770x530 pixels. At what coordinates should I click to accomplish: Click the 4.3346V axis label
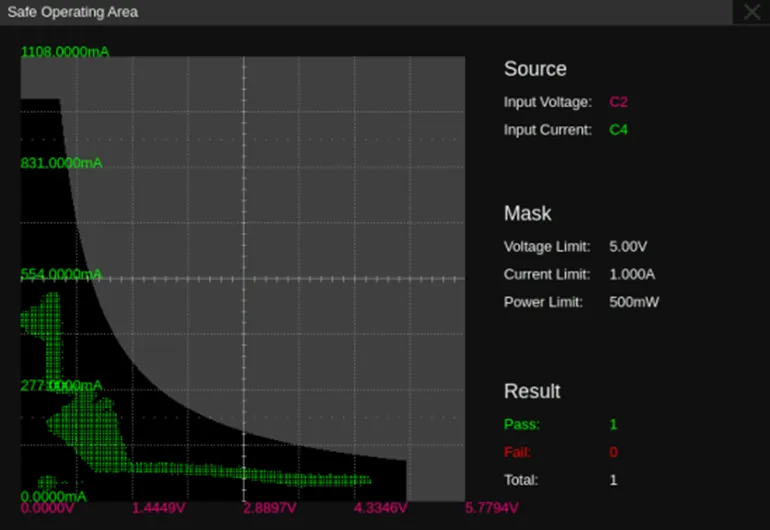(x=381, y=508)
